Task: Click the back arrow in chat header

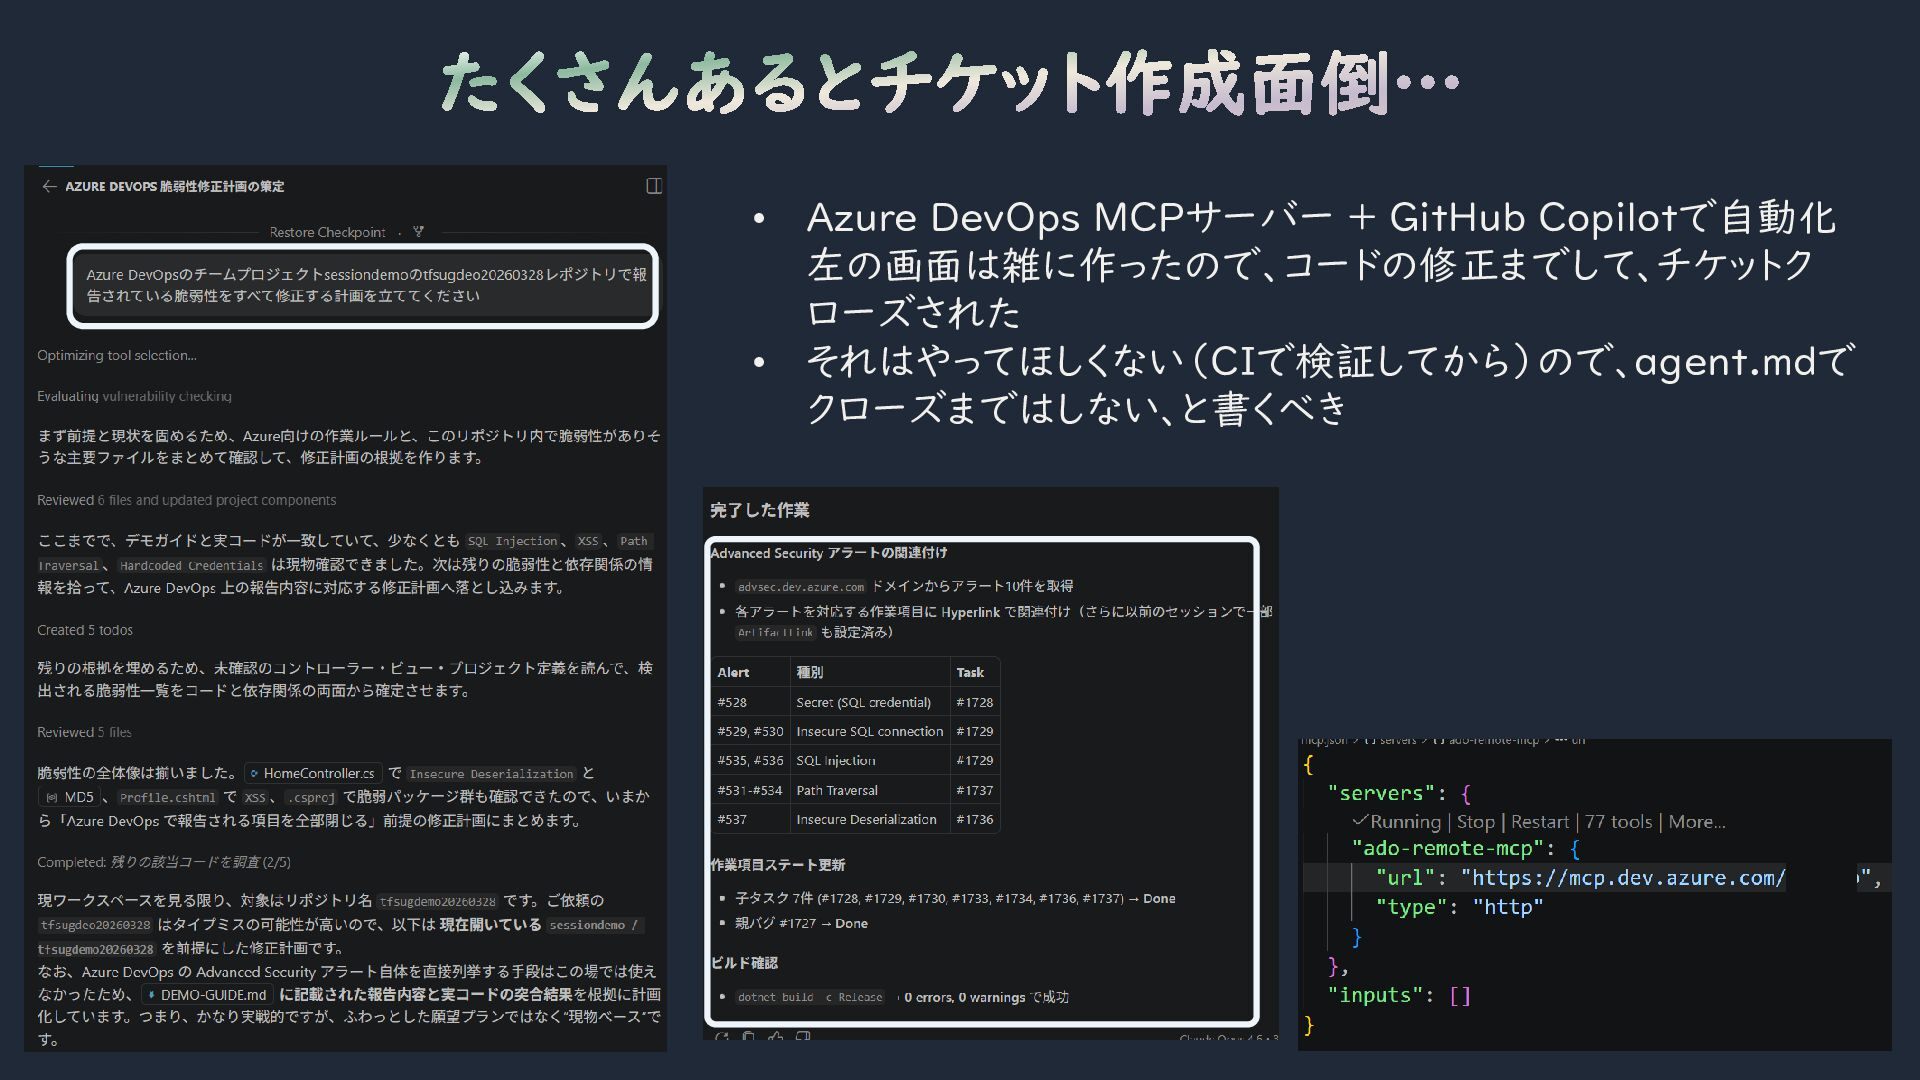Action: tap(49, 186)
